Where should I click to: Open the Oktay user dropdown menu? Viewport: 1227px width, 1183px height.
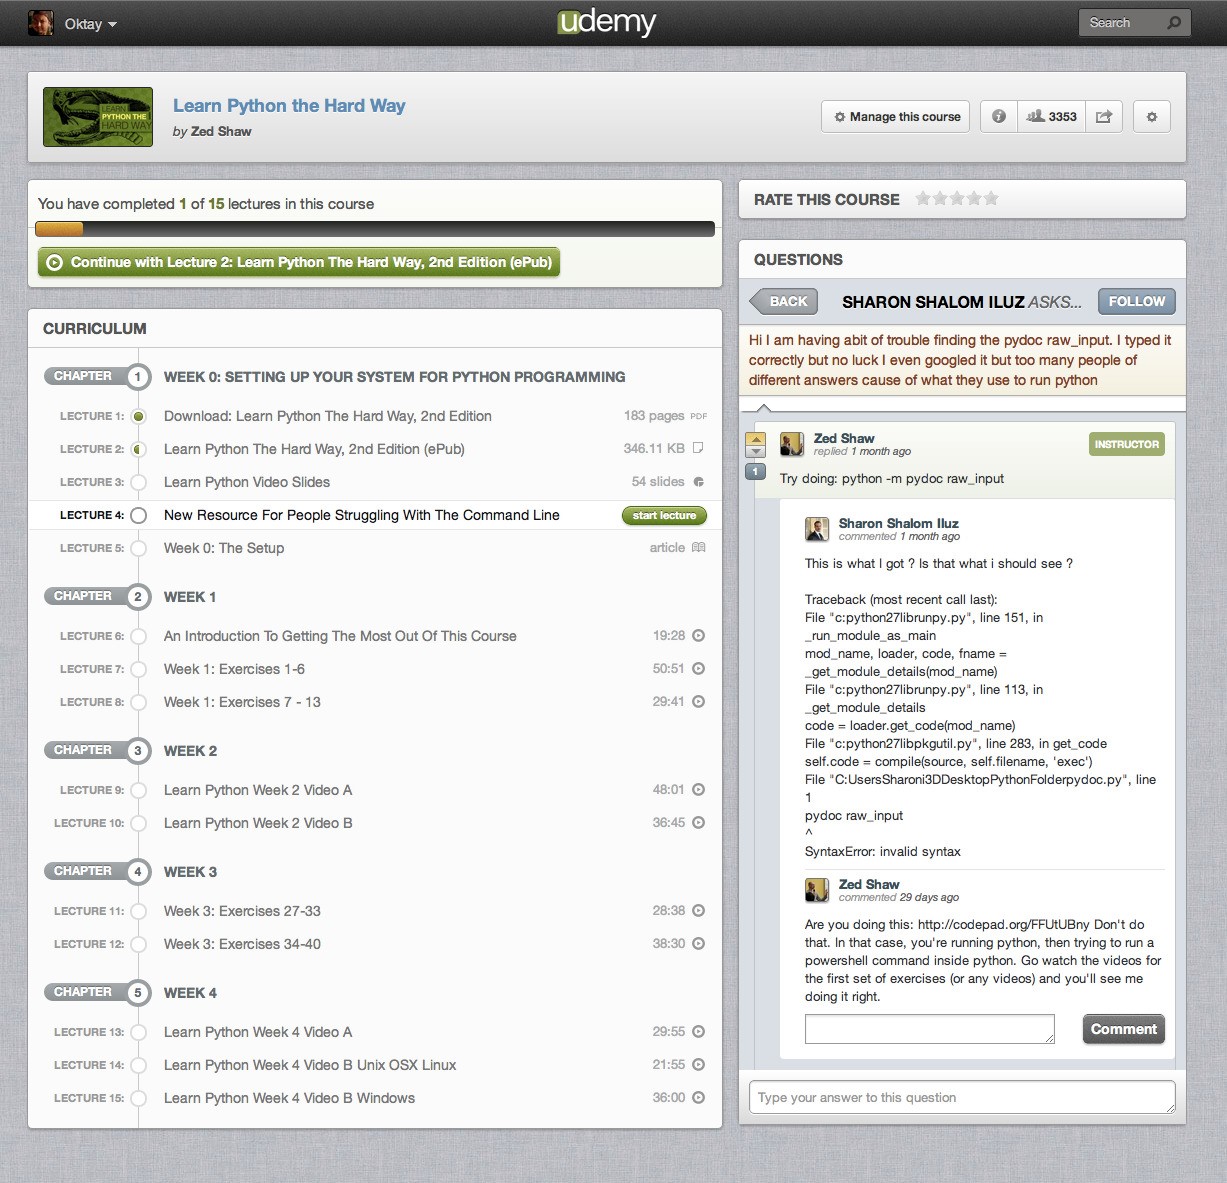coord(91,24)
